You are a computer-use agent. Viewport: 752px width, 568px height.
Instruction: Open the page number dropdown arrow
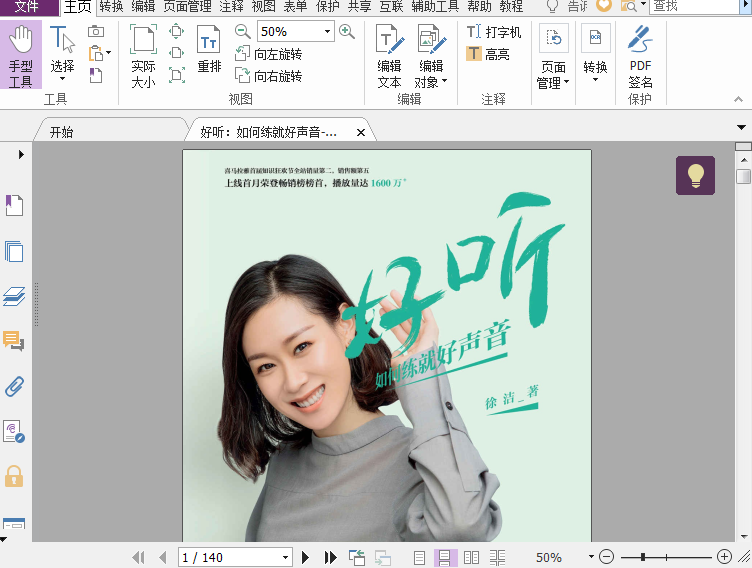pos(285,557)
